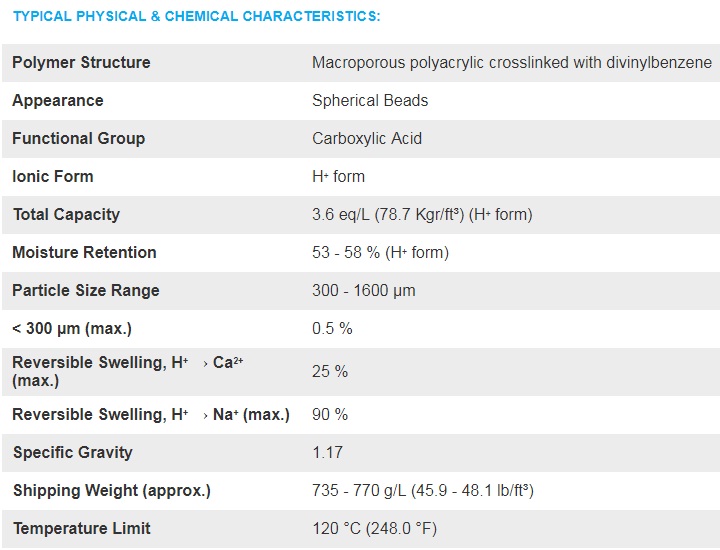The height and width of the screenshot is (550, 720).
Task: Click the 3.6 eq/L capacity value
Action: point(422,214)
